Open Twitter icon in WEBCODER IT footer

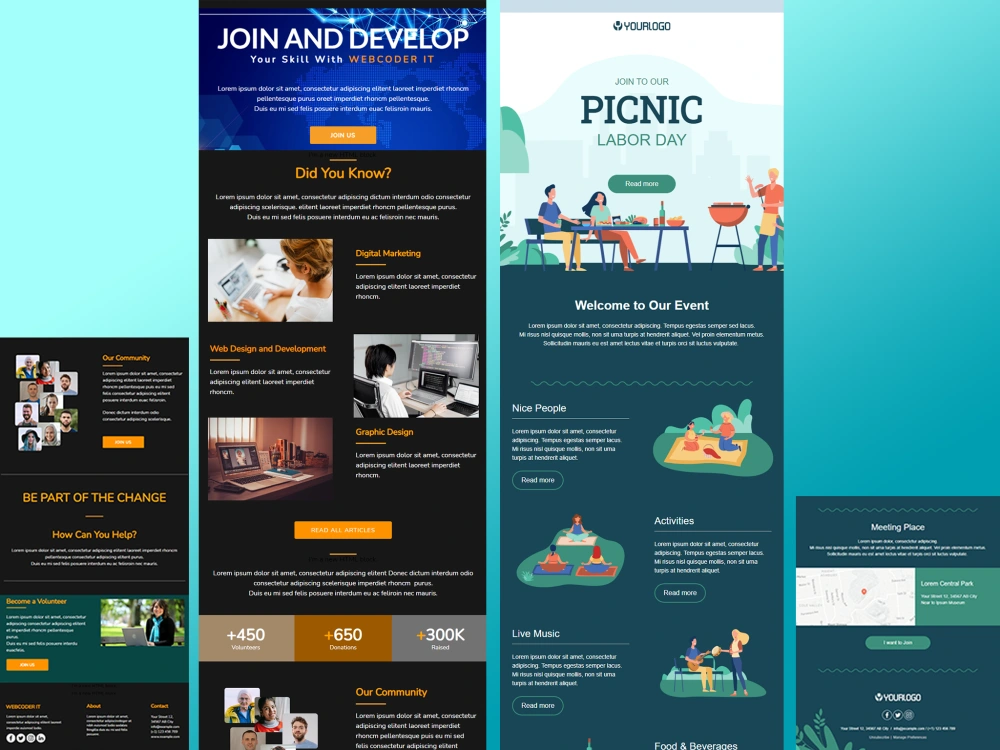click(20, 738)
